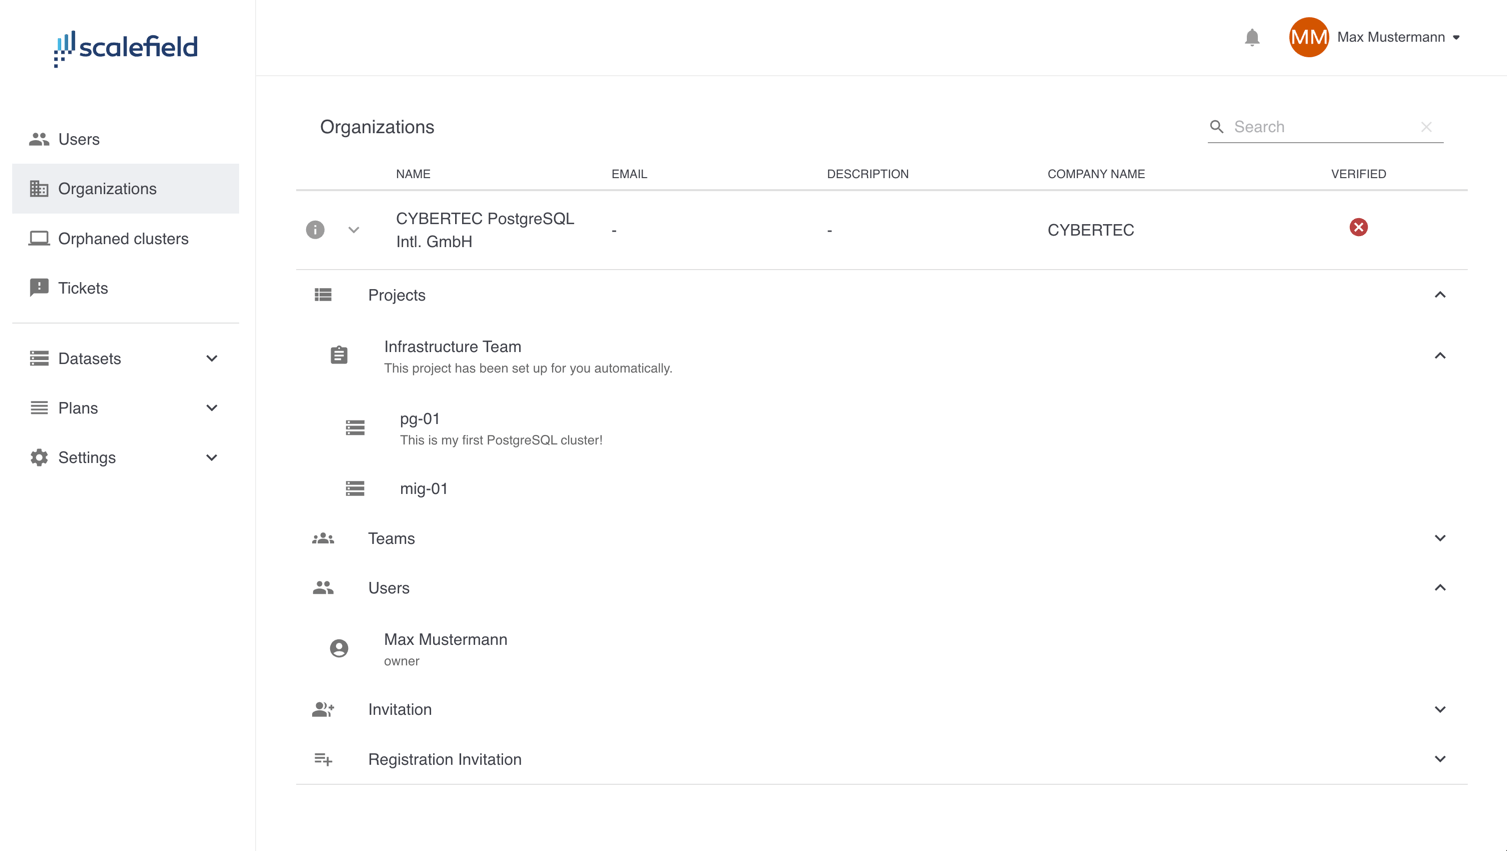Viewport: 1507px width, 851px height.
Task: Collapse the CYBERTEC organization row chevron
Action: coord(354,230)
